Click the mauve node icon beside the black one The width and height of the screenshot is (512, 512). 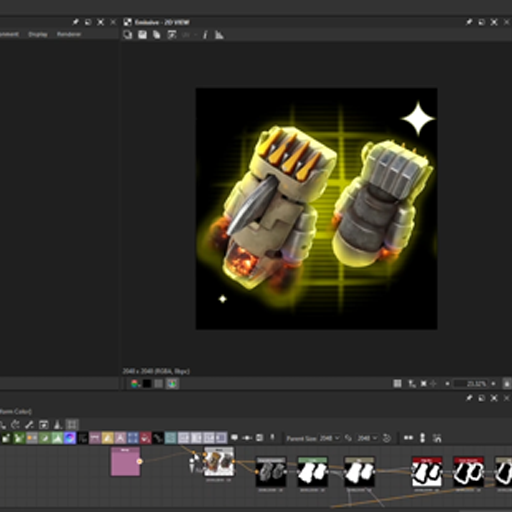95,438
